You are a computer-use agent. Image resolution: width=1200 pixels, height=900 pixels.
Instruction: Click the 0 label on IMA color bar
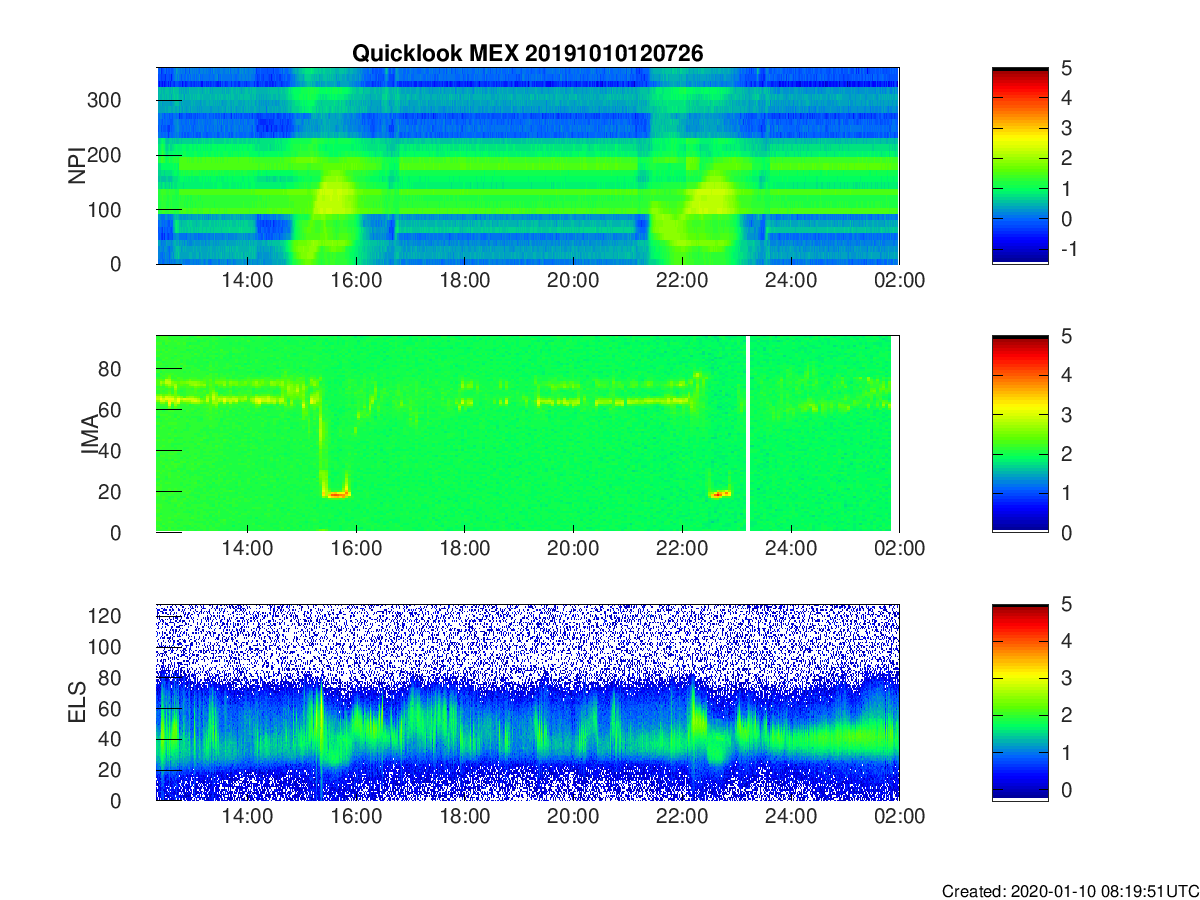click(x=1065, y=533)
